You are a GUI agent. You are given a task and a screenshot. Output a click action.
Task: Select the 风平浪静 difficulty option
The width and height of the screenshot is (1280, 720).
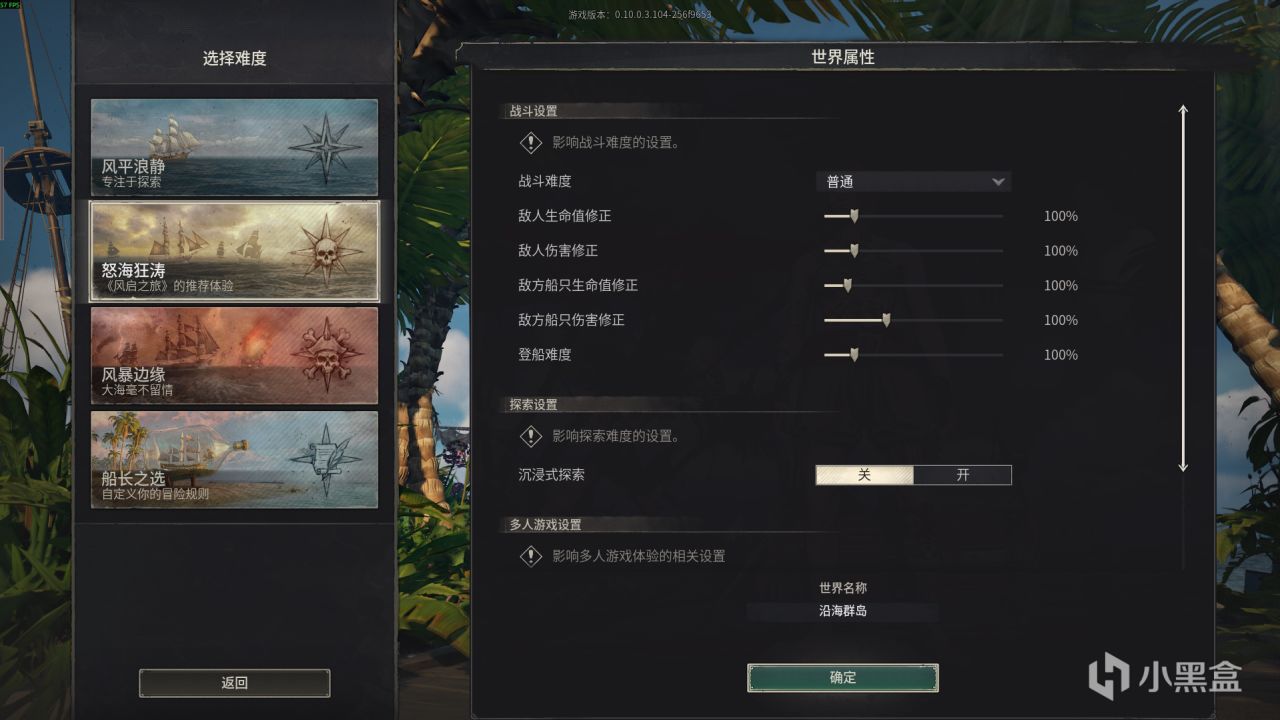coord(235,147)
